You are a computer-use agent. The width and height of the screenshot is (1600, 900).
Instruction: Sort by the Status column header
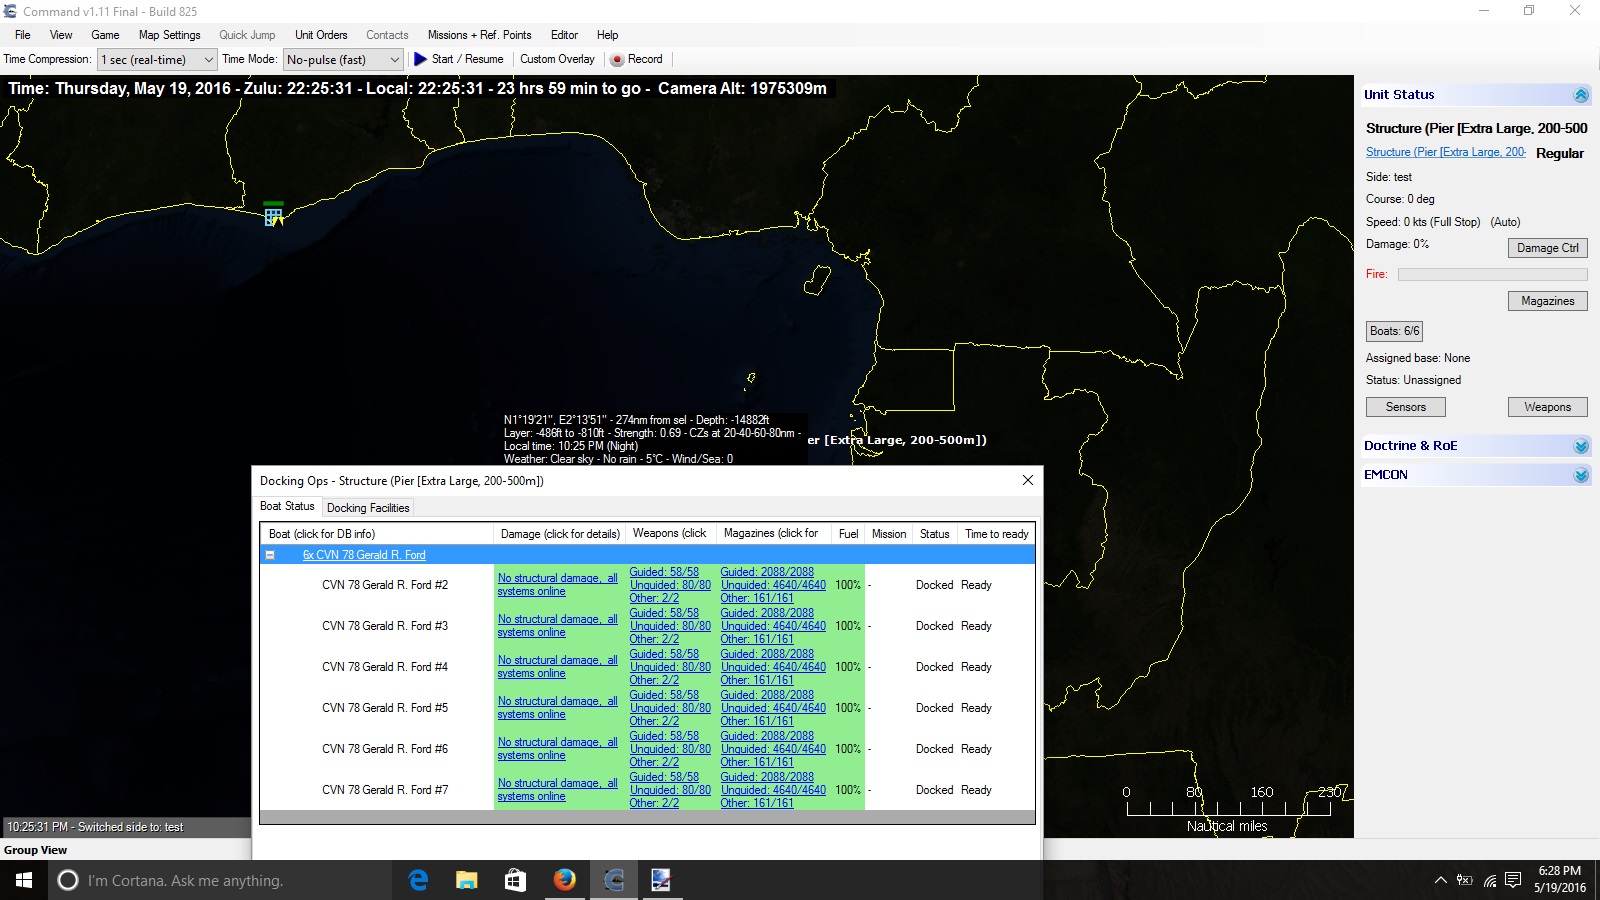point(935,534)
